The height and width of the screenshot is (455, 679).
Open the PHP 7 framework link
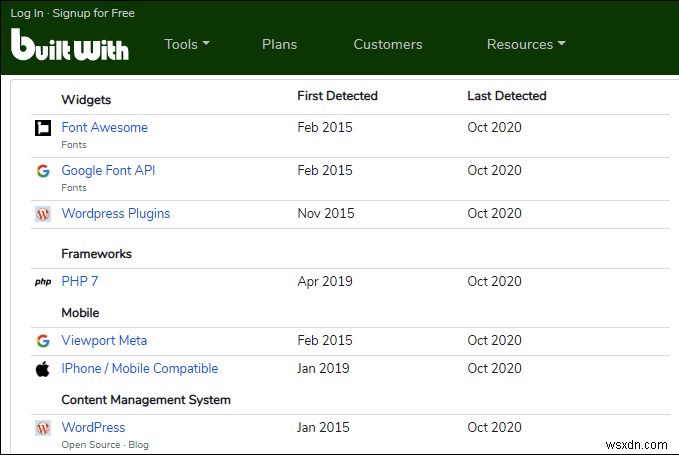click(80, 281)
